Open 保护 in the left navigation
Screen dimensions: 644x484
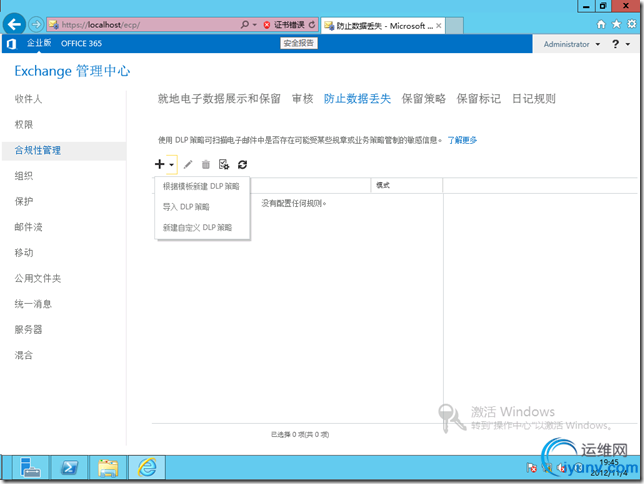(24, 201)
